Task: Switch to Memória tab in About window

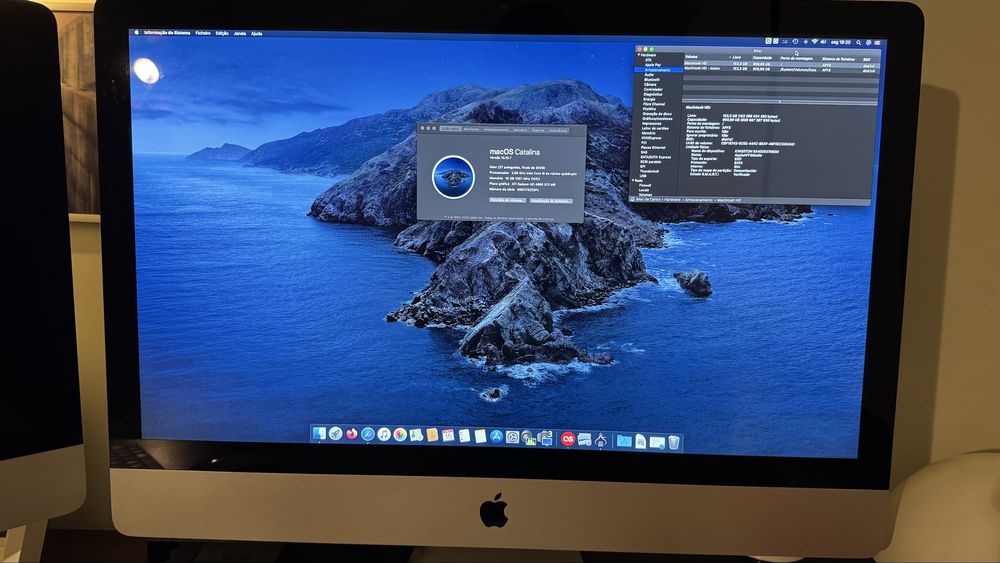Action: point(520,129)
